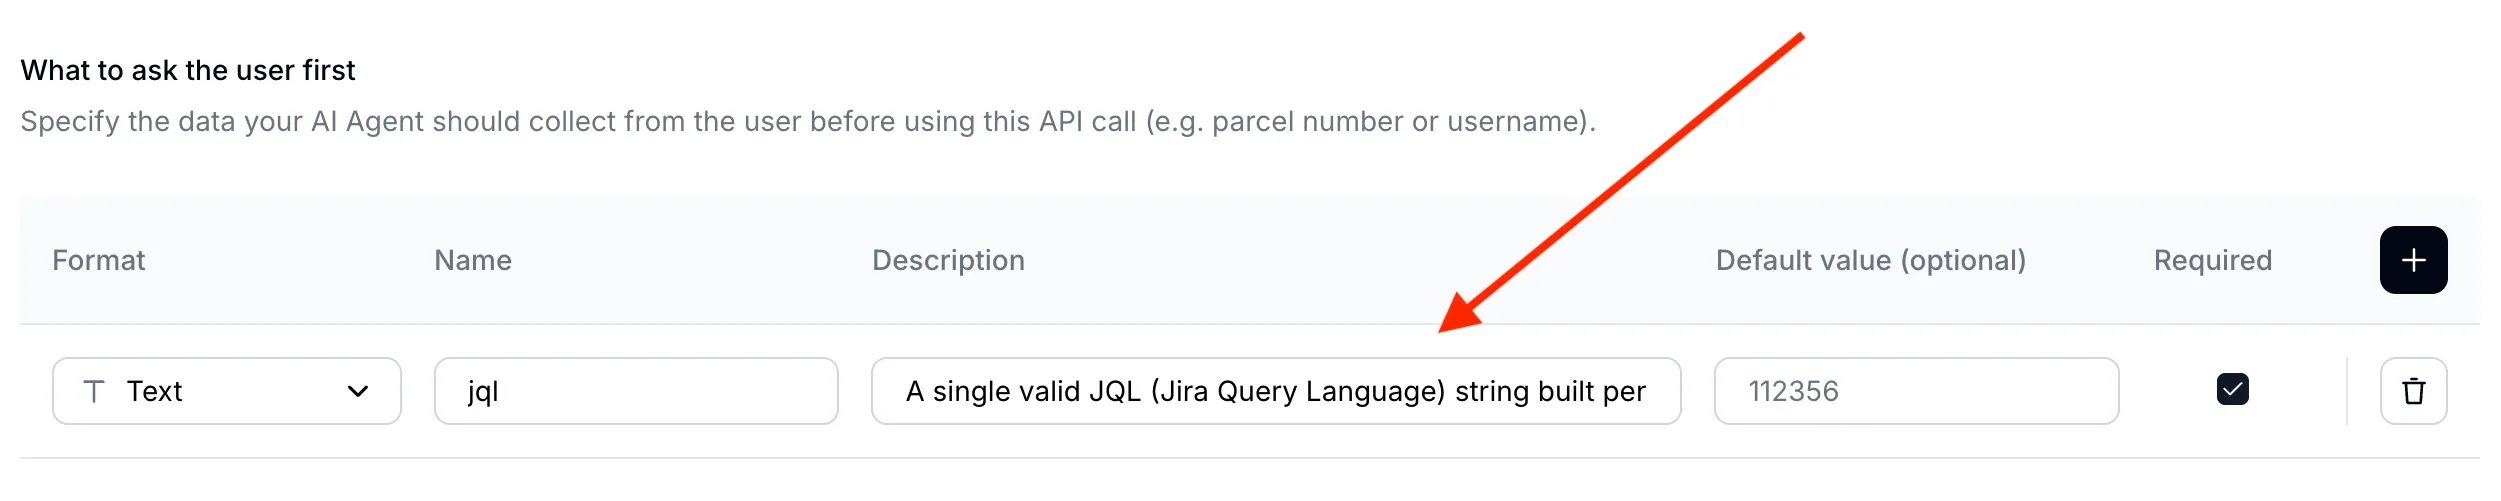Open the Text format selector
Image resolution: width=2501 pixels, height=501 pixels.
tap(226, 391)
